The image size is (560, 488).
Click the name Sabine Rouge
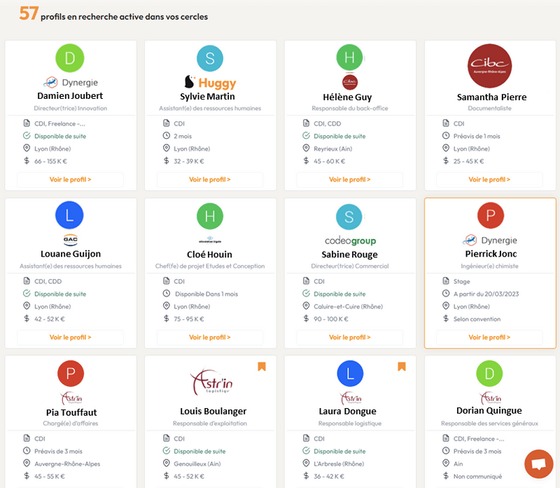(x=349, y=254)
